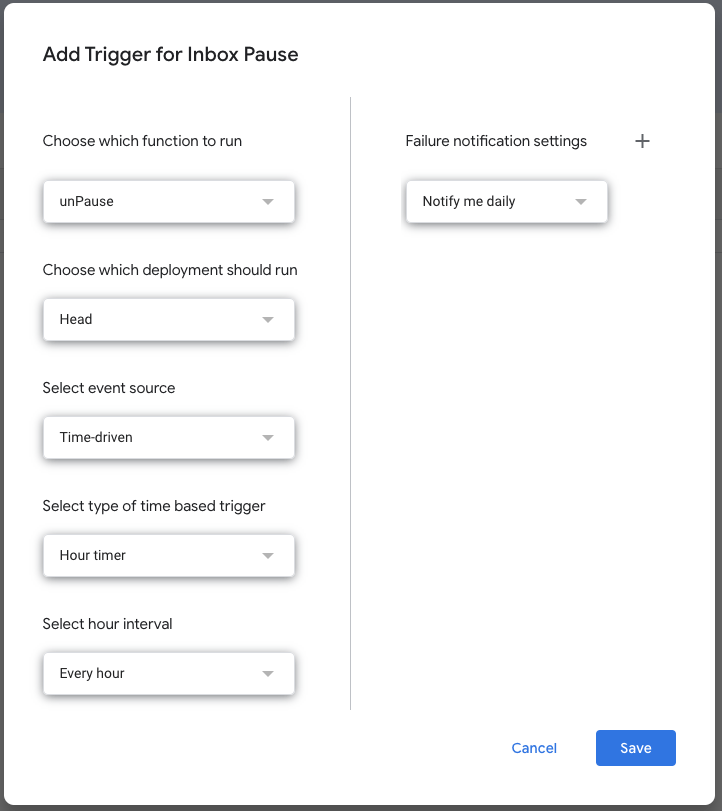Image resolution: width=722 pixels, height=811 pixels.
Task: Open the Every hour interval dropdown
Action: click(x=169, y=673)
